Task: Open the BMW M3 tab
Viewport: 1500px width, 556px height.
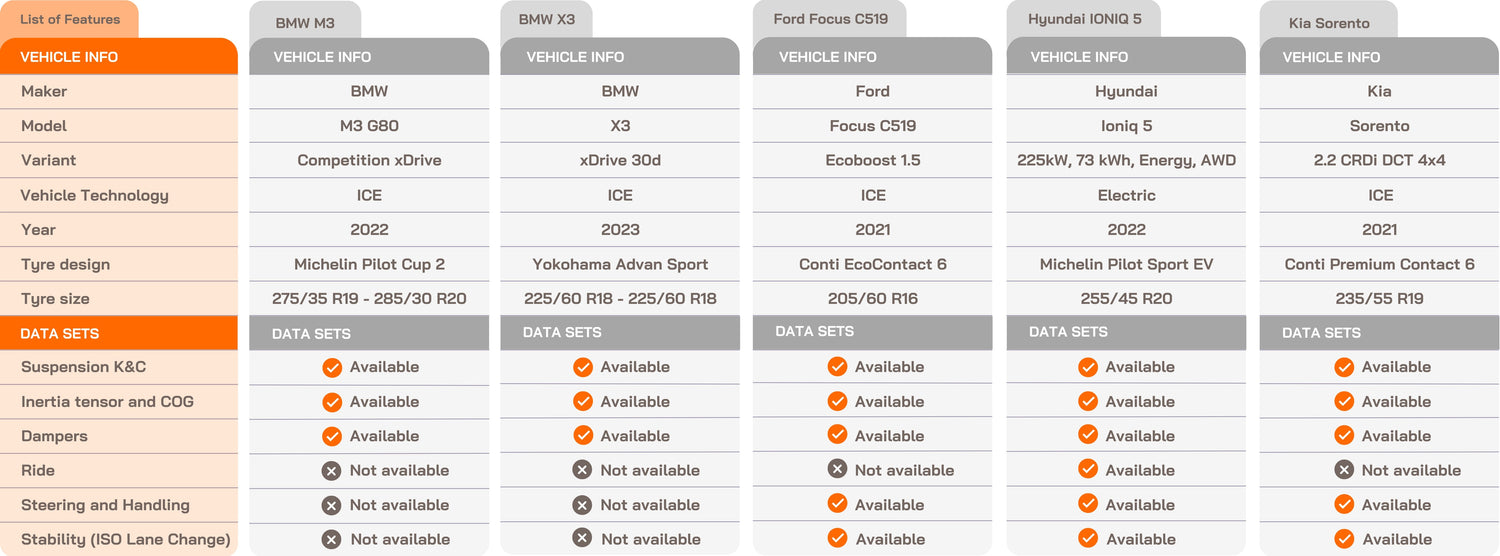Action: (305, 22)
